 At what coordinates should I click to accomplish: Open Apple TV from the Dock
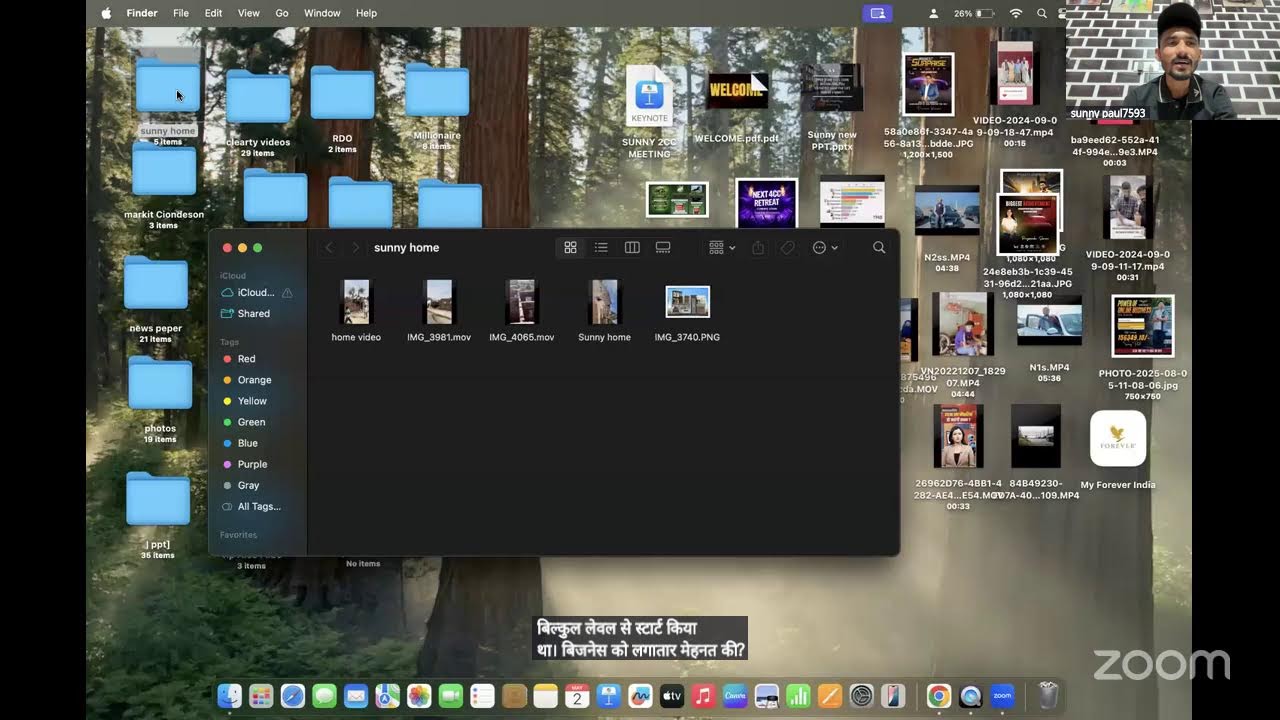672,696
